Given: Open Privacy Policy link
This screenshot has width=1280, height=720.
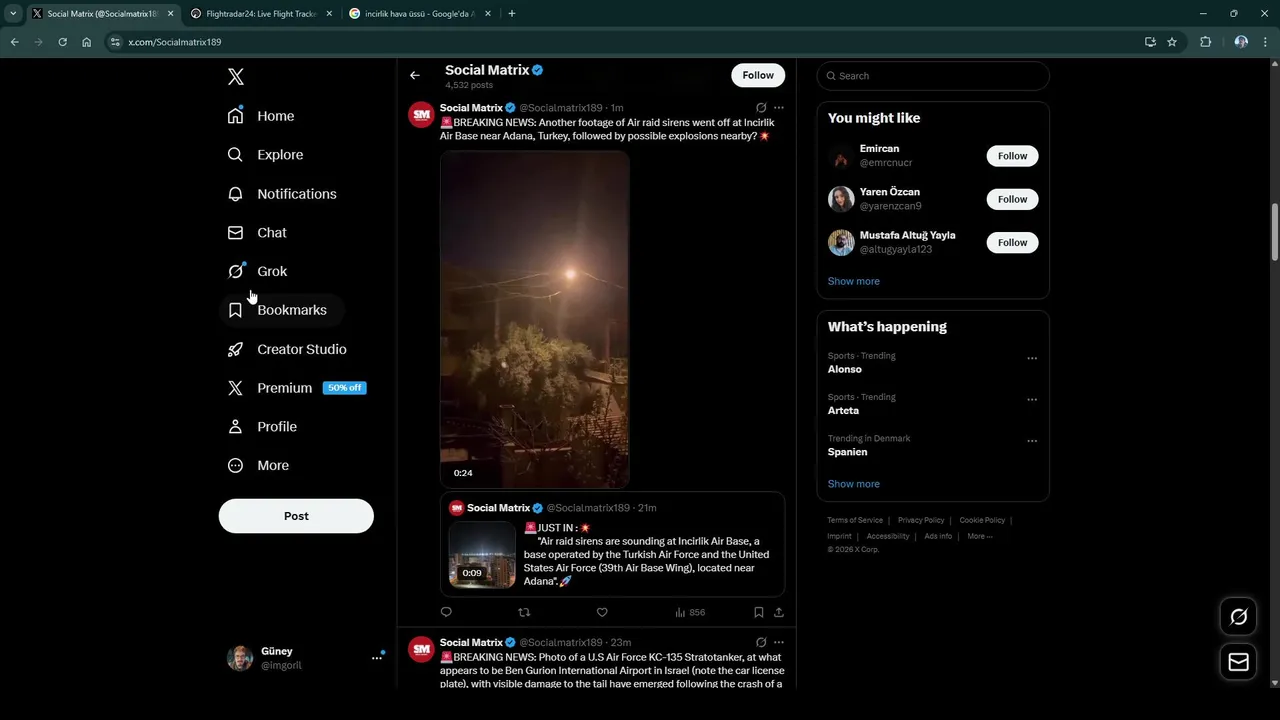Looking at the screenshot, I should point(921,520).
